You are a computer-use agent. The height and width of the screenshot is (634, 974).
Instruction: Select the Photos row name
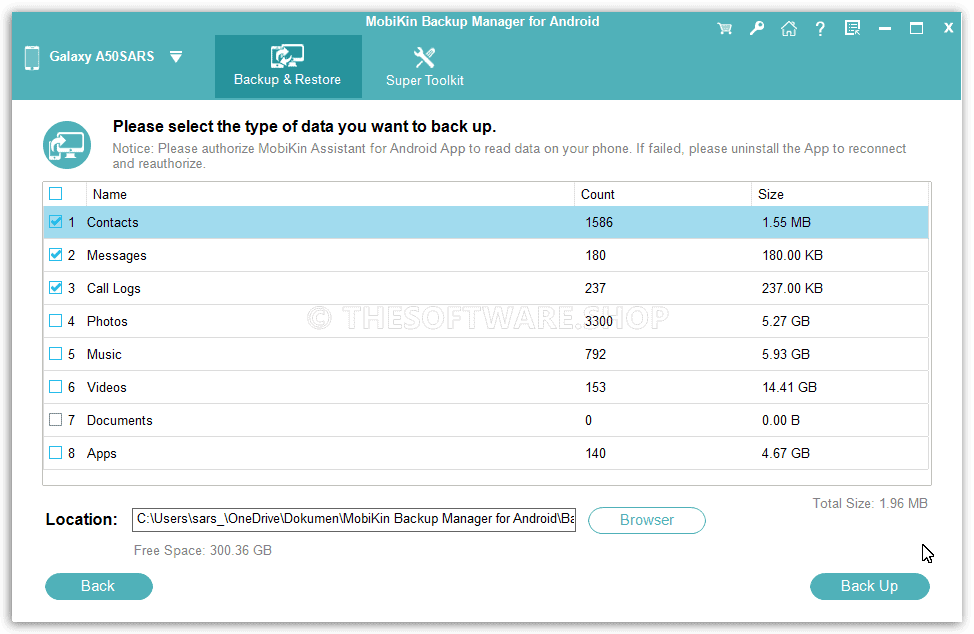coord(107,321)
